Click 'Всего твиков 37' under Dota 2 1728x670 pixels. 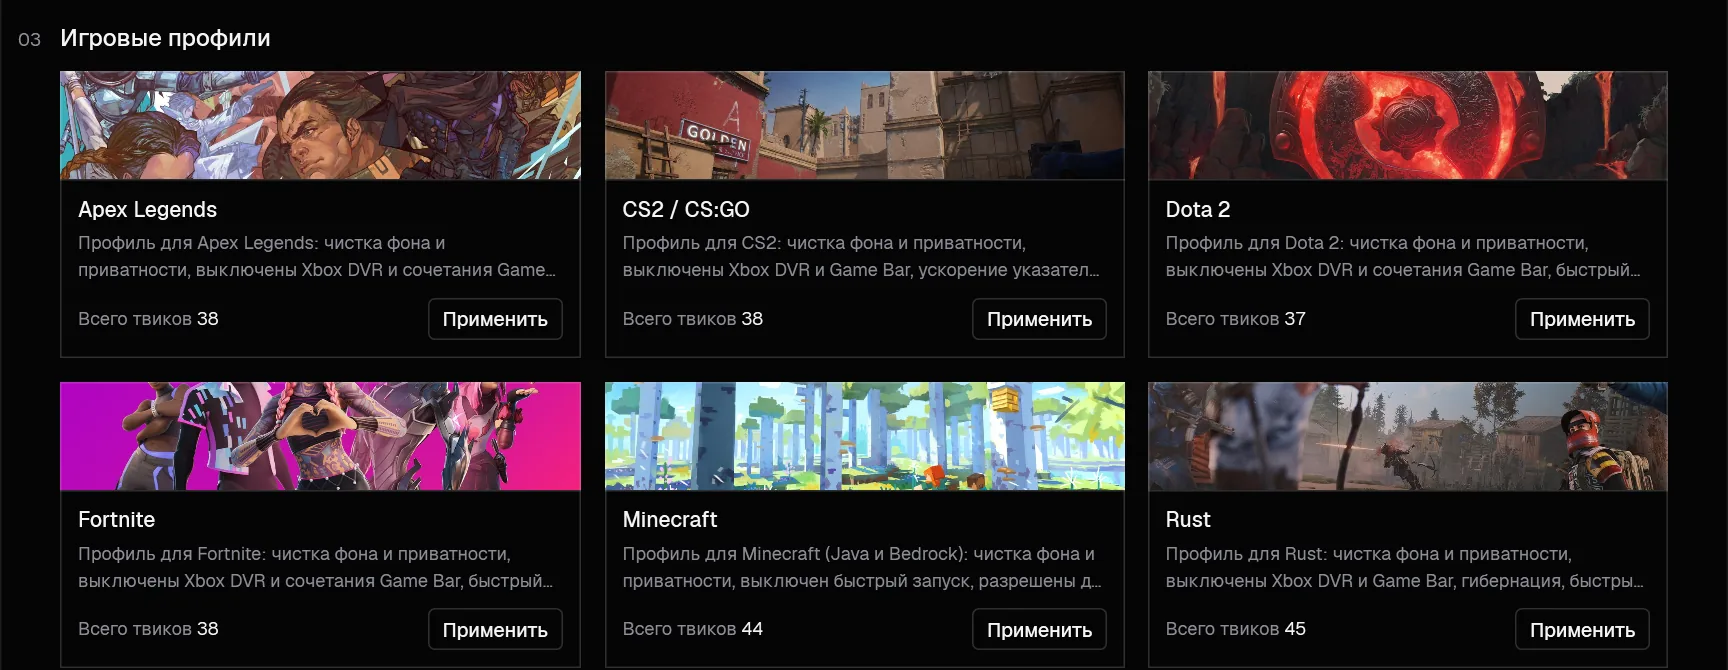(1235, 319)
